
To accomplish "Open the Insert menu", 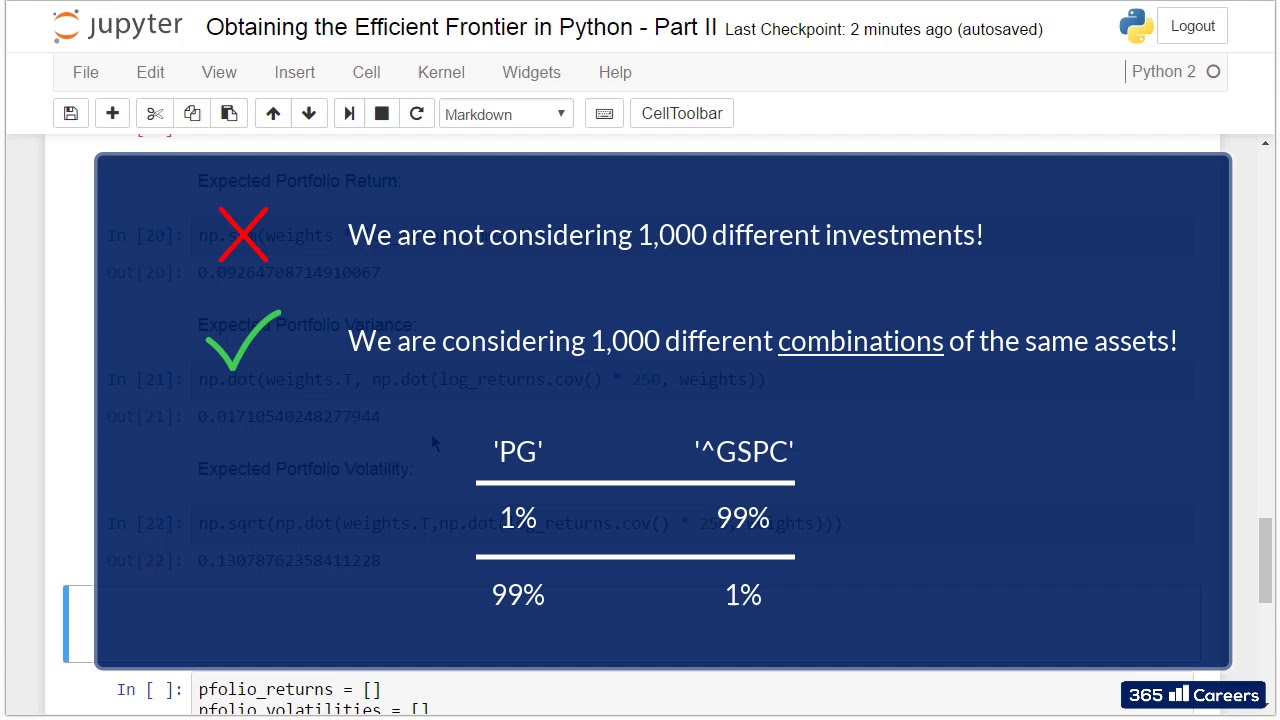I will coord(294,72).
